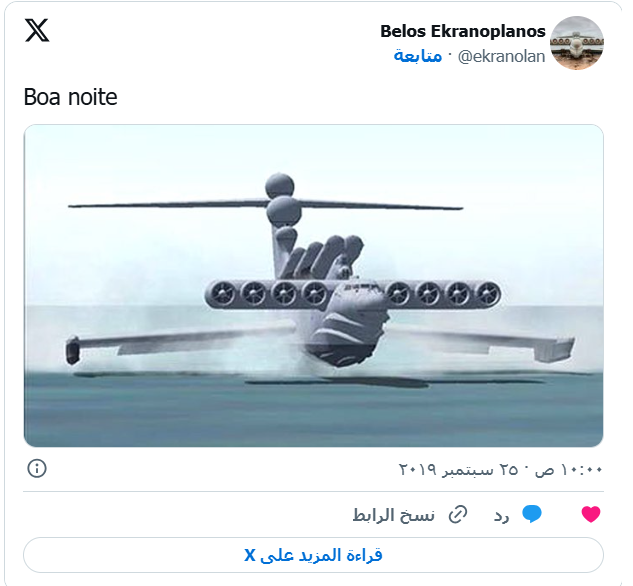Click the round tail tip of the ekranoplan
The image size is (633, 586).
click(280, 186)
